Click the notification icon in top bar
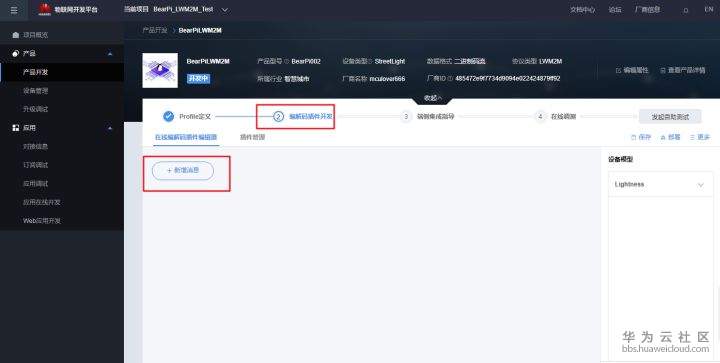 (686, 11)
